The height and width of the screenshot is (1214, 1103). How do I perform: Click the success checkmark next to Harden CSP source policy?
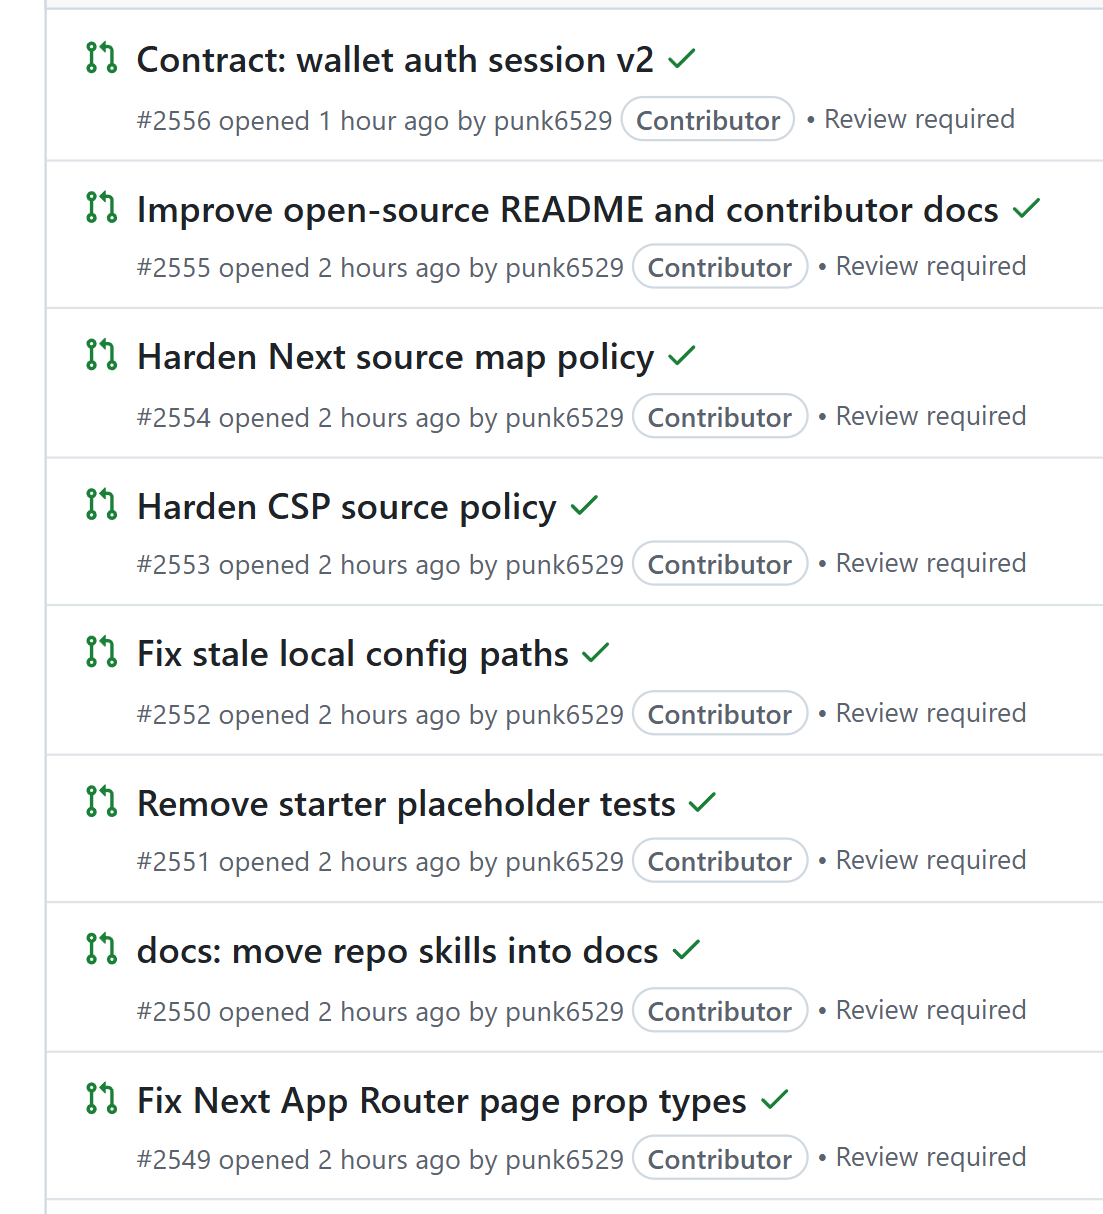[584, 505]
